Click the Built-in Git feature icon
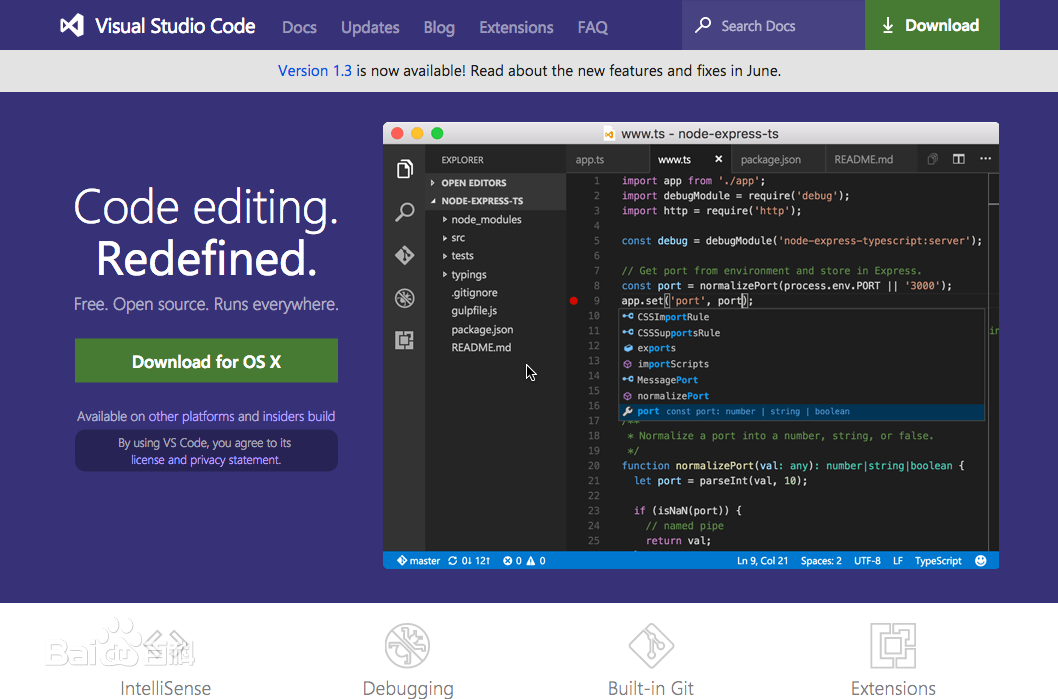Screen dimensions: 1058x699 (x=651, y=646)
